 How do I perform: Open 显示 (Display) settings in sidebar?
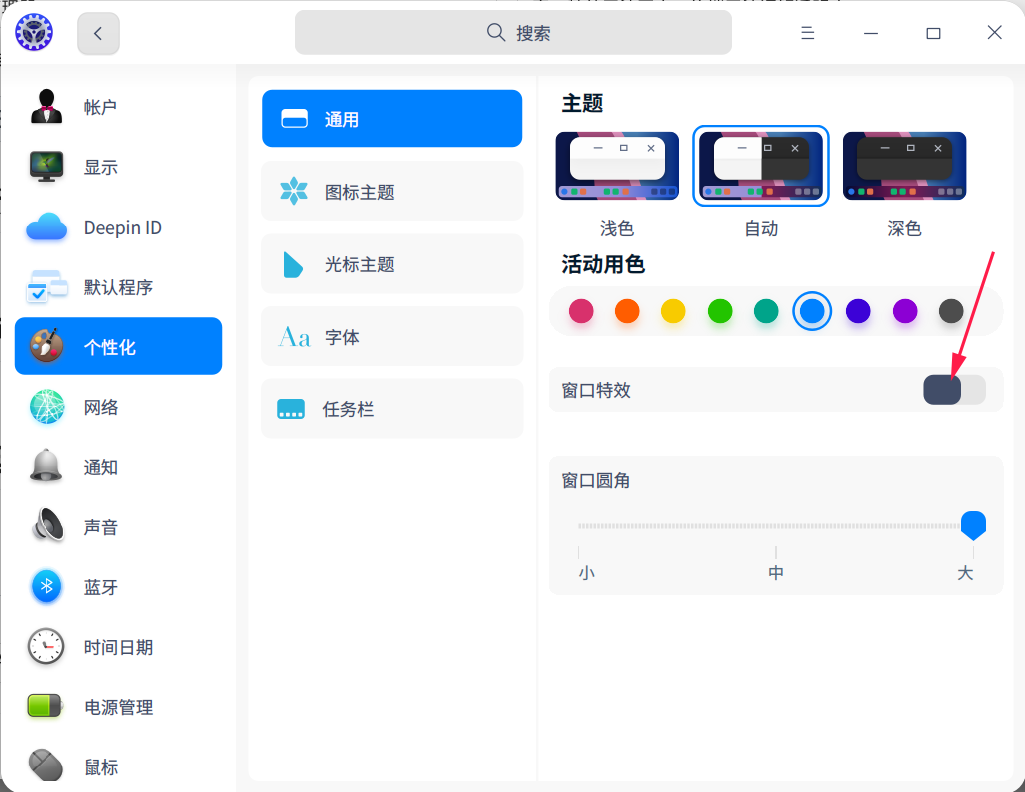tap(46, 167)
